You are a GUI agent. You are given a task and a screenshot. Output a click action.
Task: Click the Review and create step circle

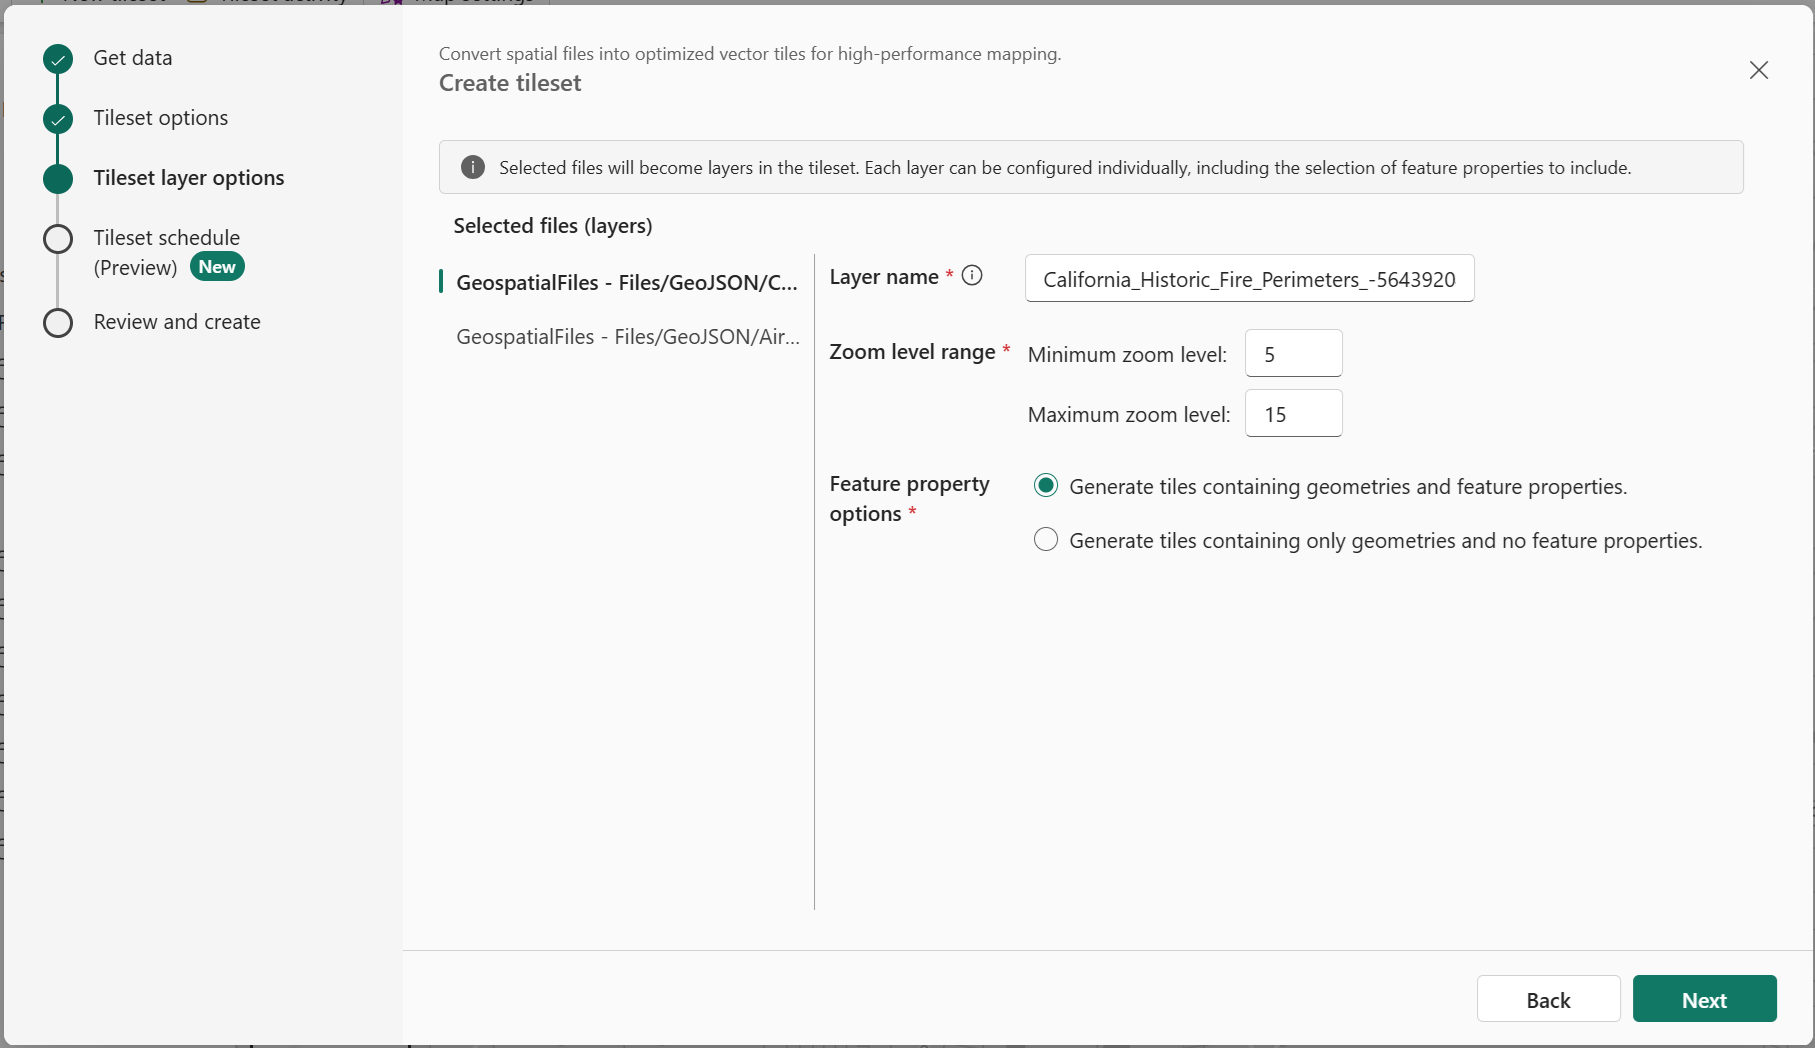click(58, 323)
